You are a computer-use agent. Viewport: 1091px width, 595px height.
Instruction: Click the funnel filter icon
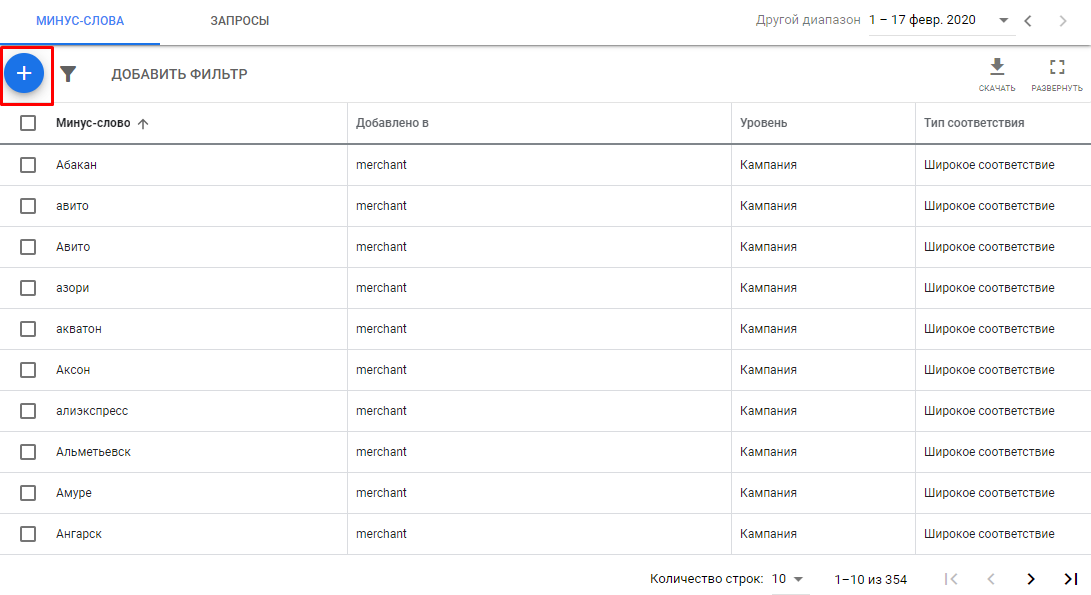(68, 74)
